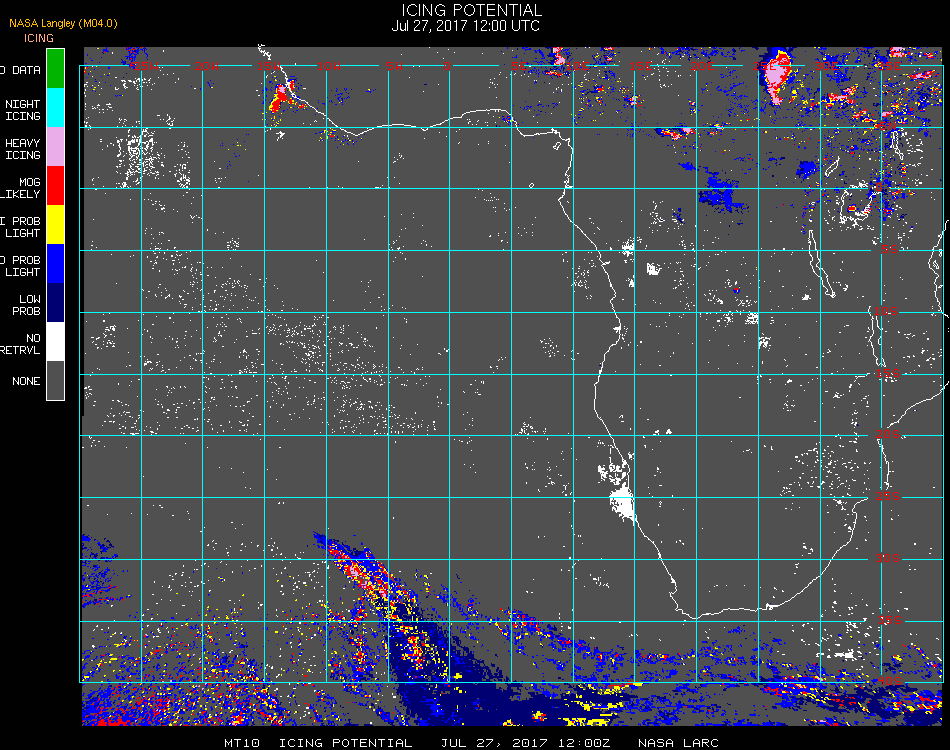Viewport: 950px width, 750px height.
Task: Click the 'Jul 27, 2017 12:00 UTC' date line
Action: [x=465, y=26]
